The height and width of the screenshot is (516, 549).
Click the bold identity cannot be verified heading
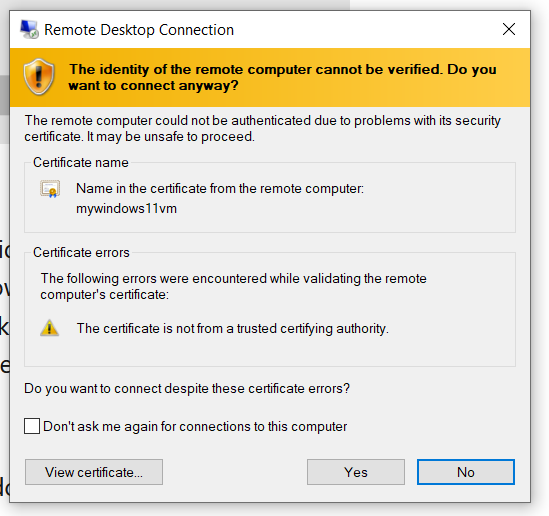(283, 77)
